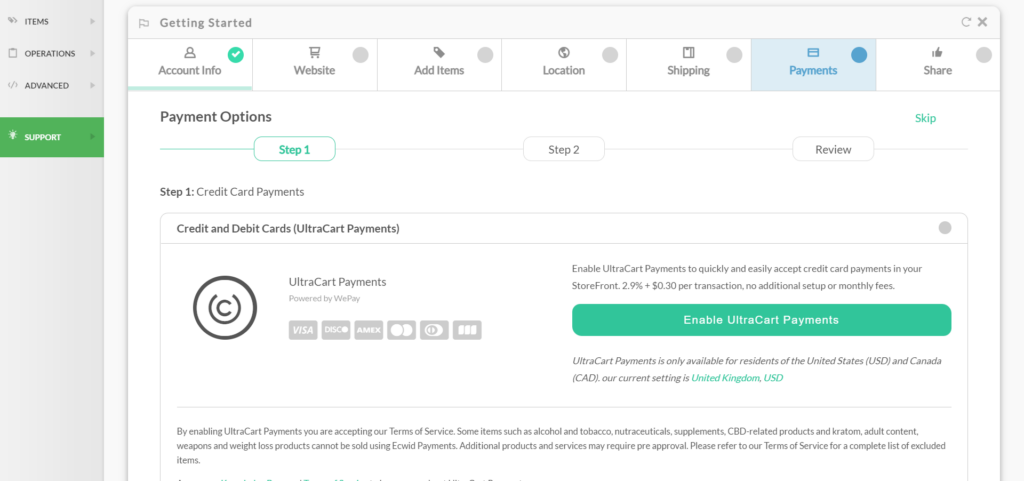Click the Amex card icon
Screen dimensions: 1024x481
pos(368,330)
